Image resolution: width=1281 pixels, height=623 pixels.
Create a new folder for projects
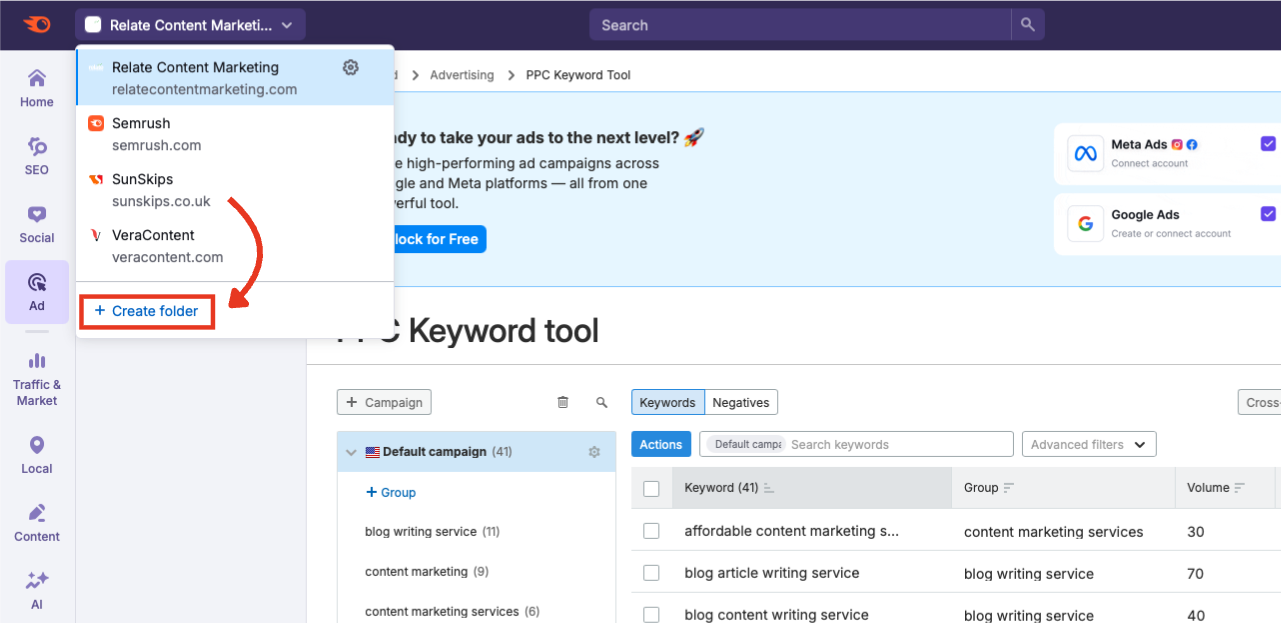click(146, 311)
